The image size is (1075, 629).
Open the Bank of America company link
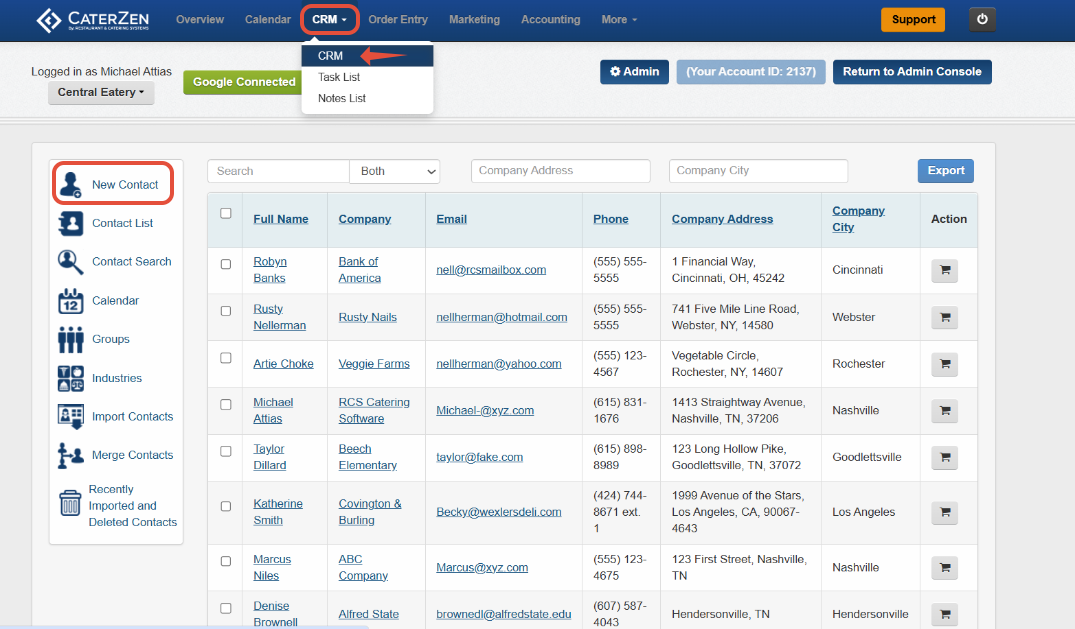(359, 270)
